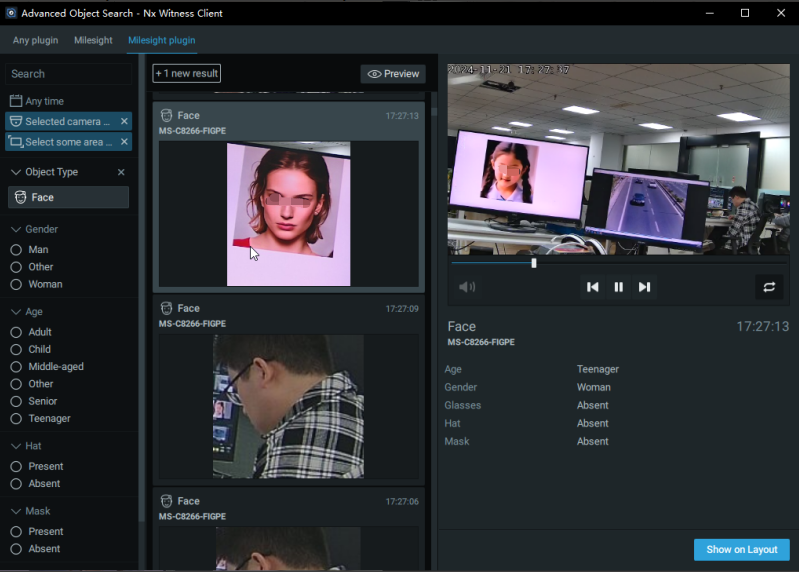Choose Adult age filter
799x572 pixels.
point(31,332)
